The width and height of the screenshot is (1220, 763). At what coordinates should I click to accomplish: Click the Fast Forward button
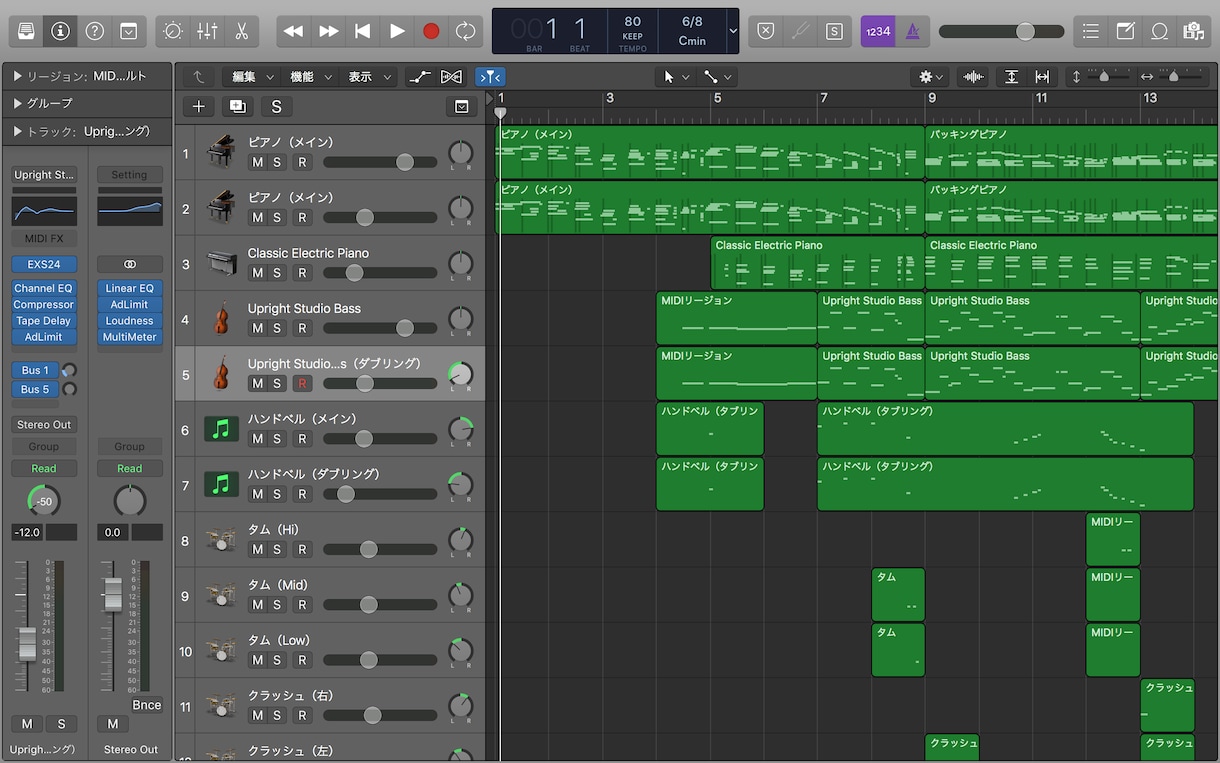[x=328, y=31]
